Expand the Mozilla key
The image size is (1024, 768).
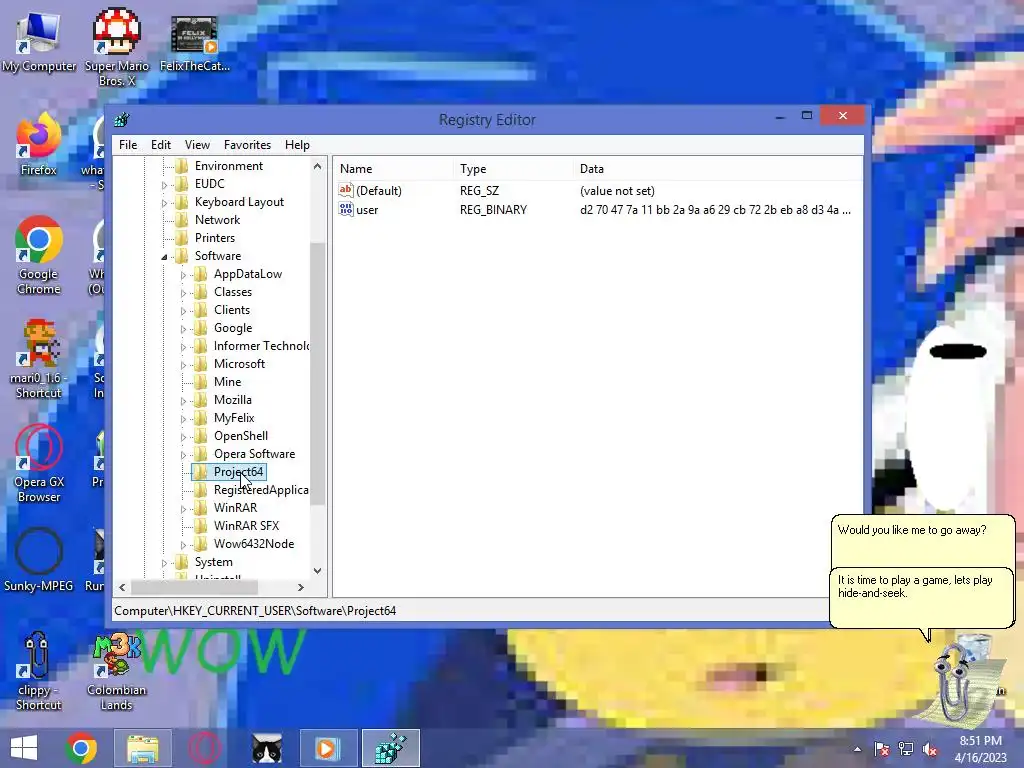(184, 400)
